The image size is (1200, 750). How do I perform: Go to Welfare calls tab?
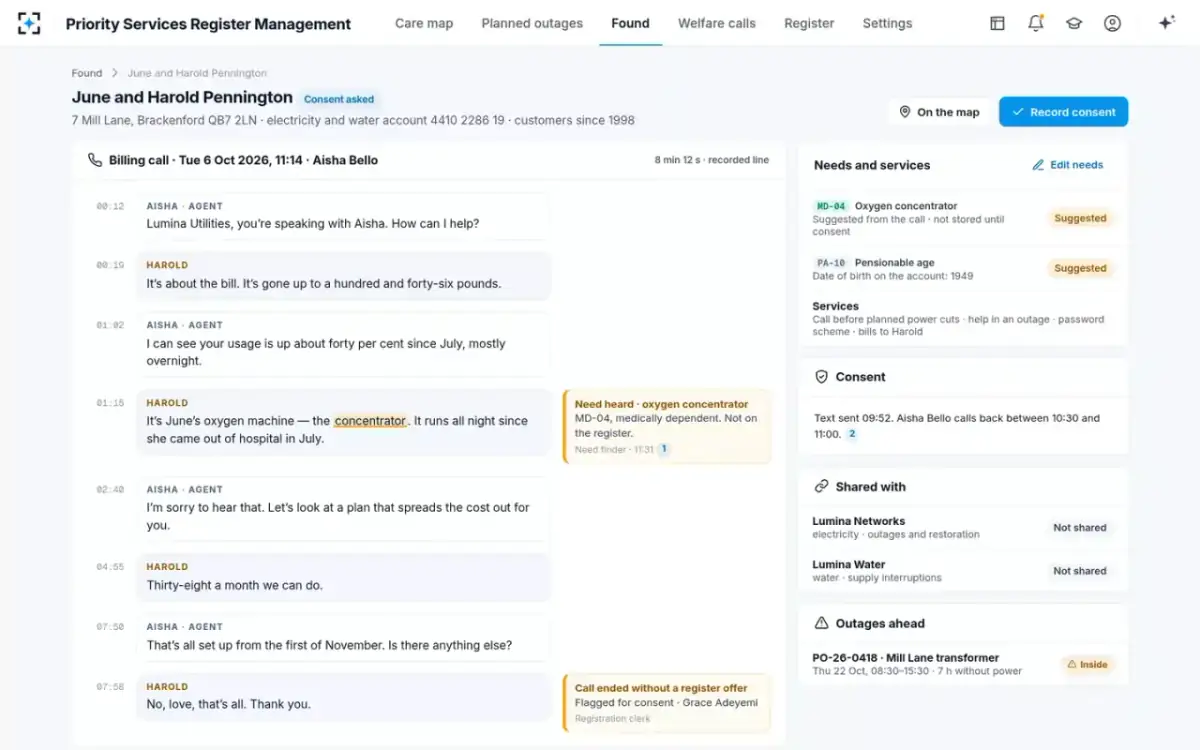[x=717, y=23]
